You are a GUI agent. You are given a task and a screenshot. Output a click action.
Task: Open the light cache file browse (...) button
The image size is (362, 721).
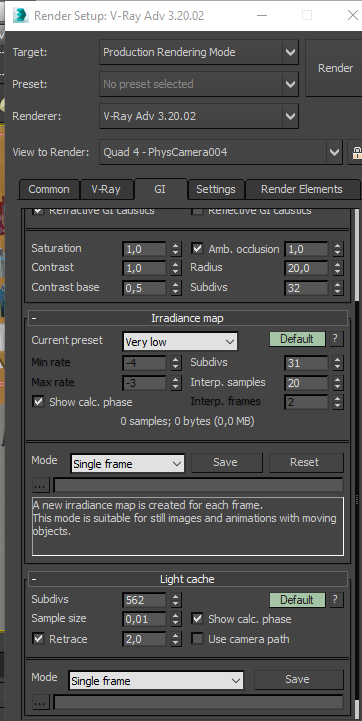[41, 702]
